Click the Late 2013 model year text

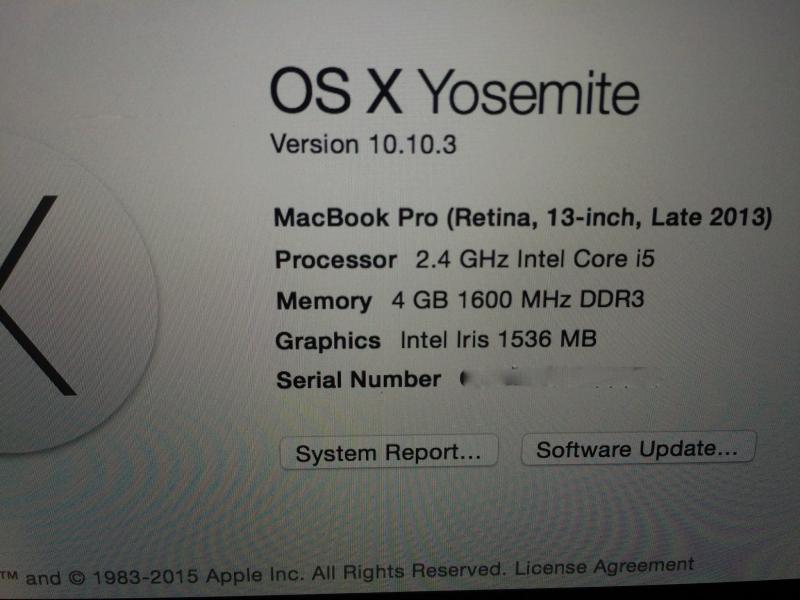coord(711,217)
